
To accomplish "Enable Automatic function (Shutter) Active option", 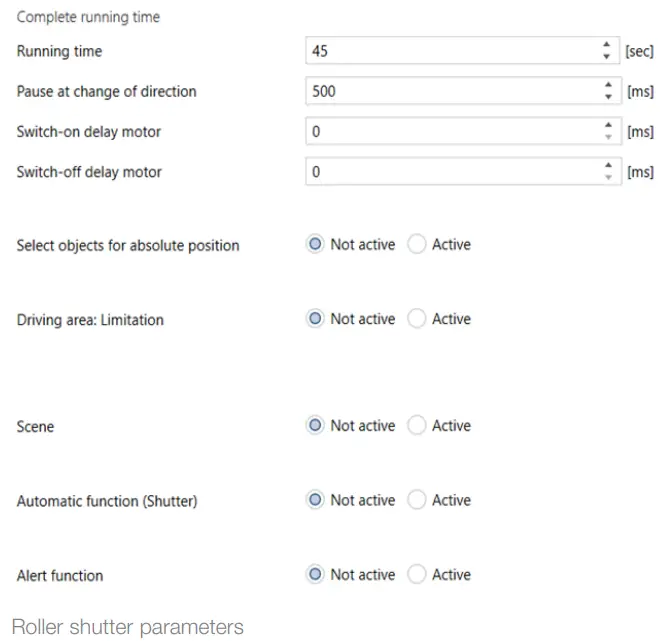I will (417, 500).
